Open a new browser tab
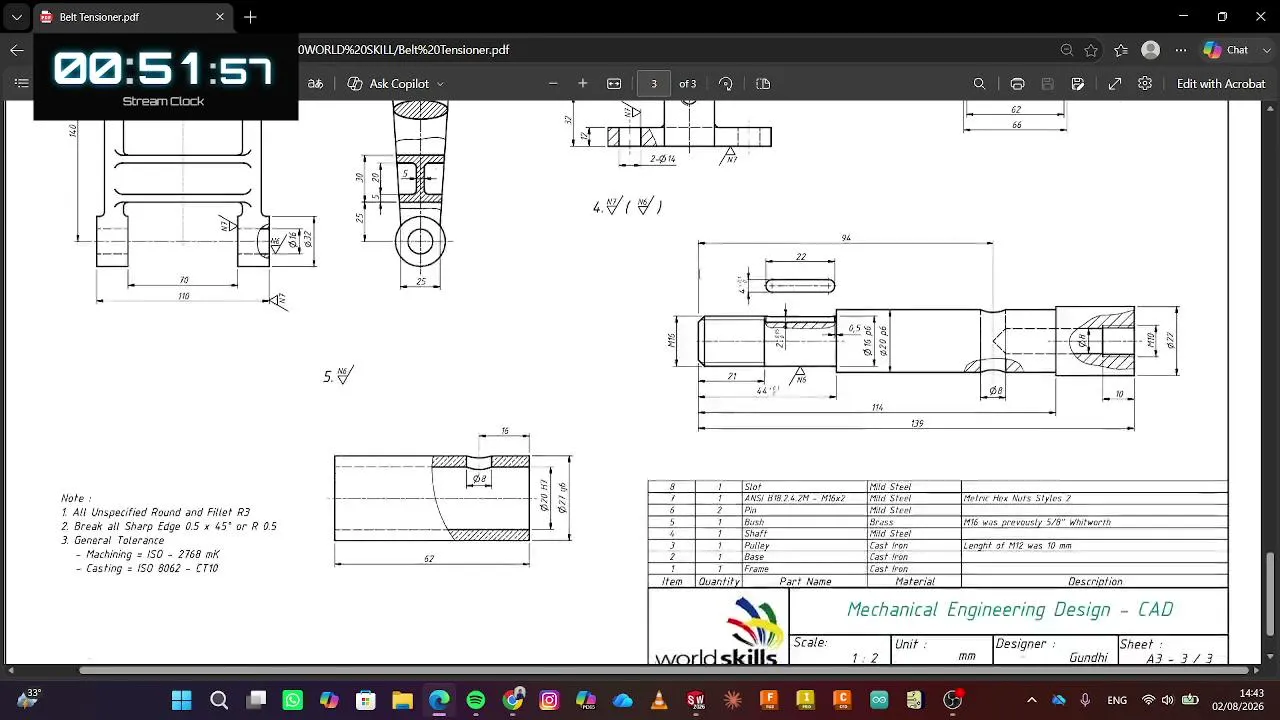This screenshot has height=720, width=1280. 250,17
